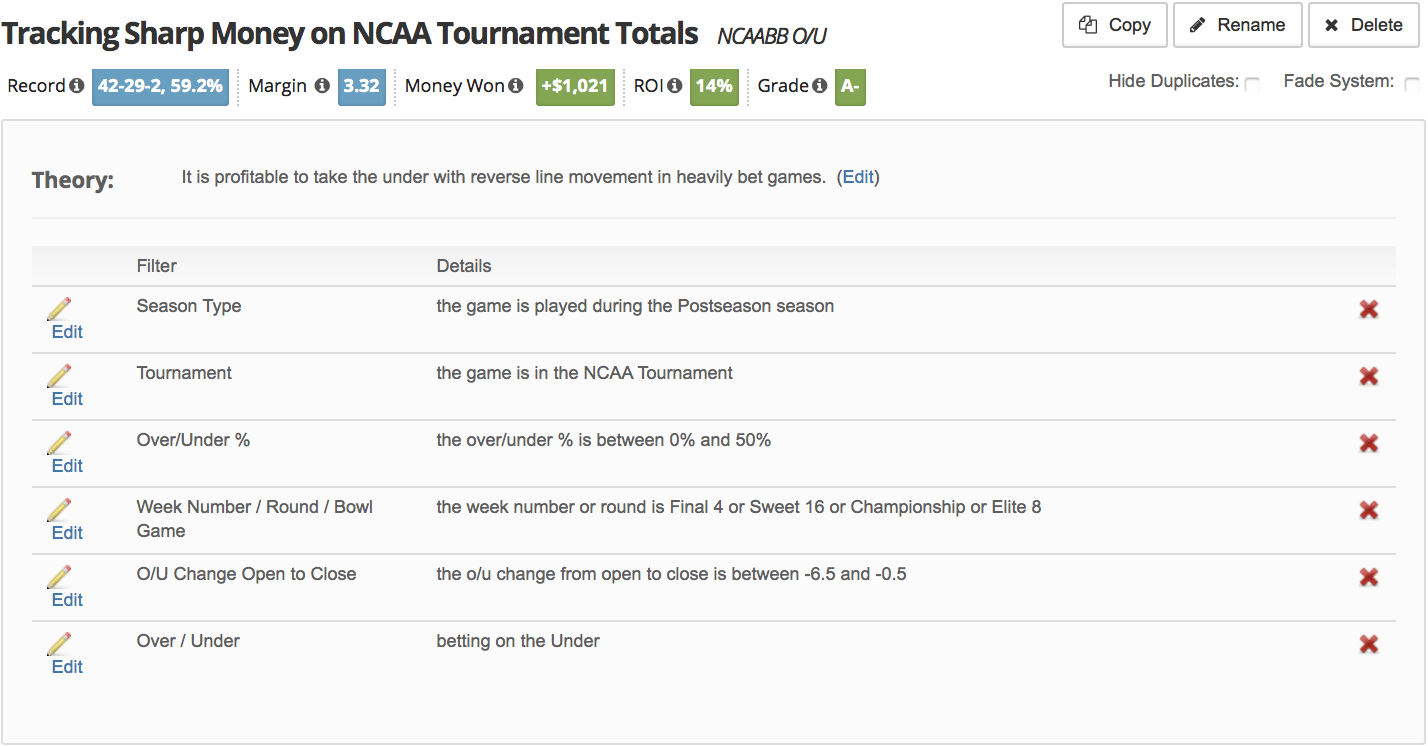Delete the system with the Delete button
Image resolution: width=1428 pixels, height=746 pixels.
pyautogui.click(x=1362, y=25)
